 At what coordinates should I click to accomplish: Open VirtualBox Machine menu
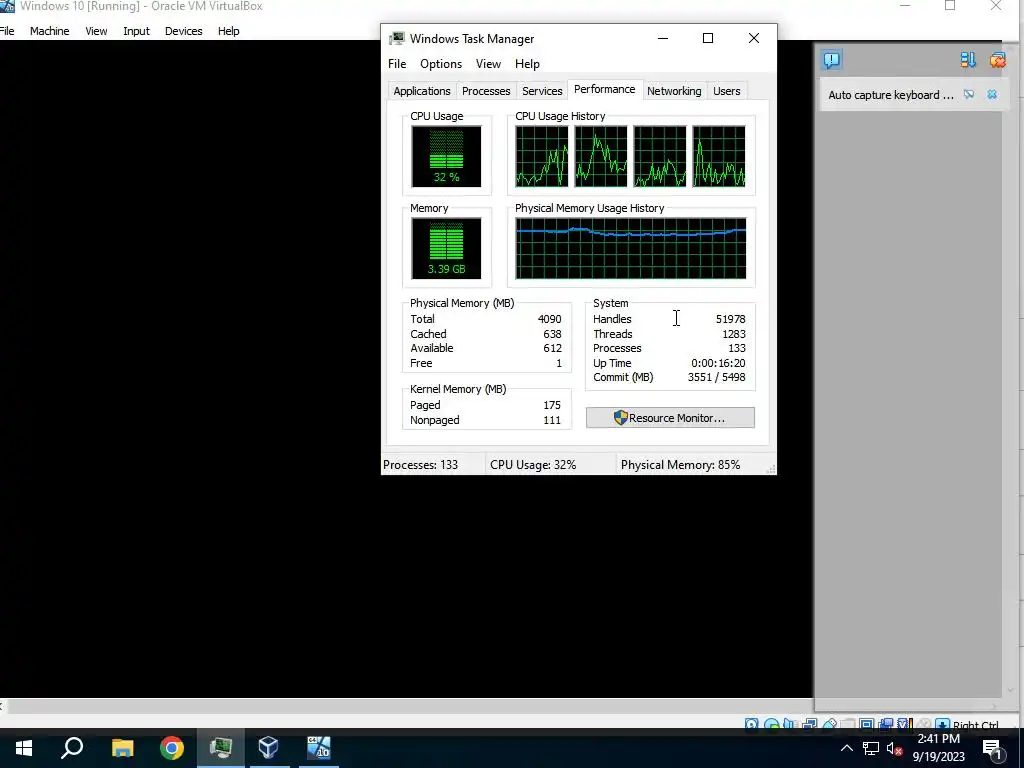coord(50,31)
